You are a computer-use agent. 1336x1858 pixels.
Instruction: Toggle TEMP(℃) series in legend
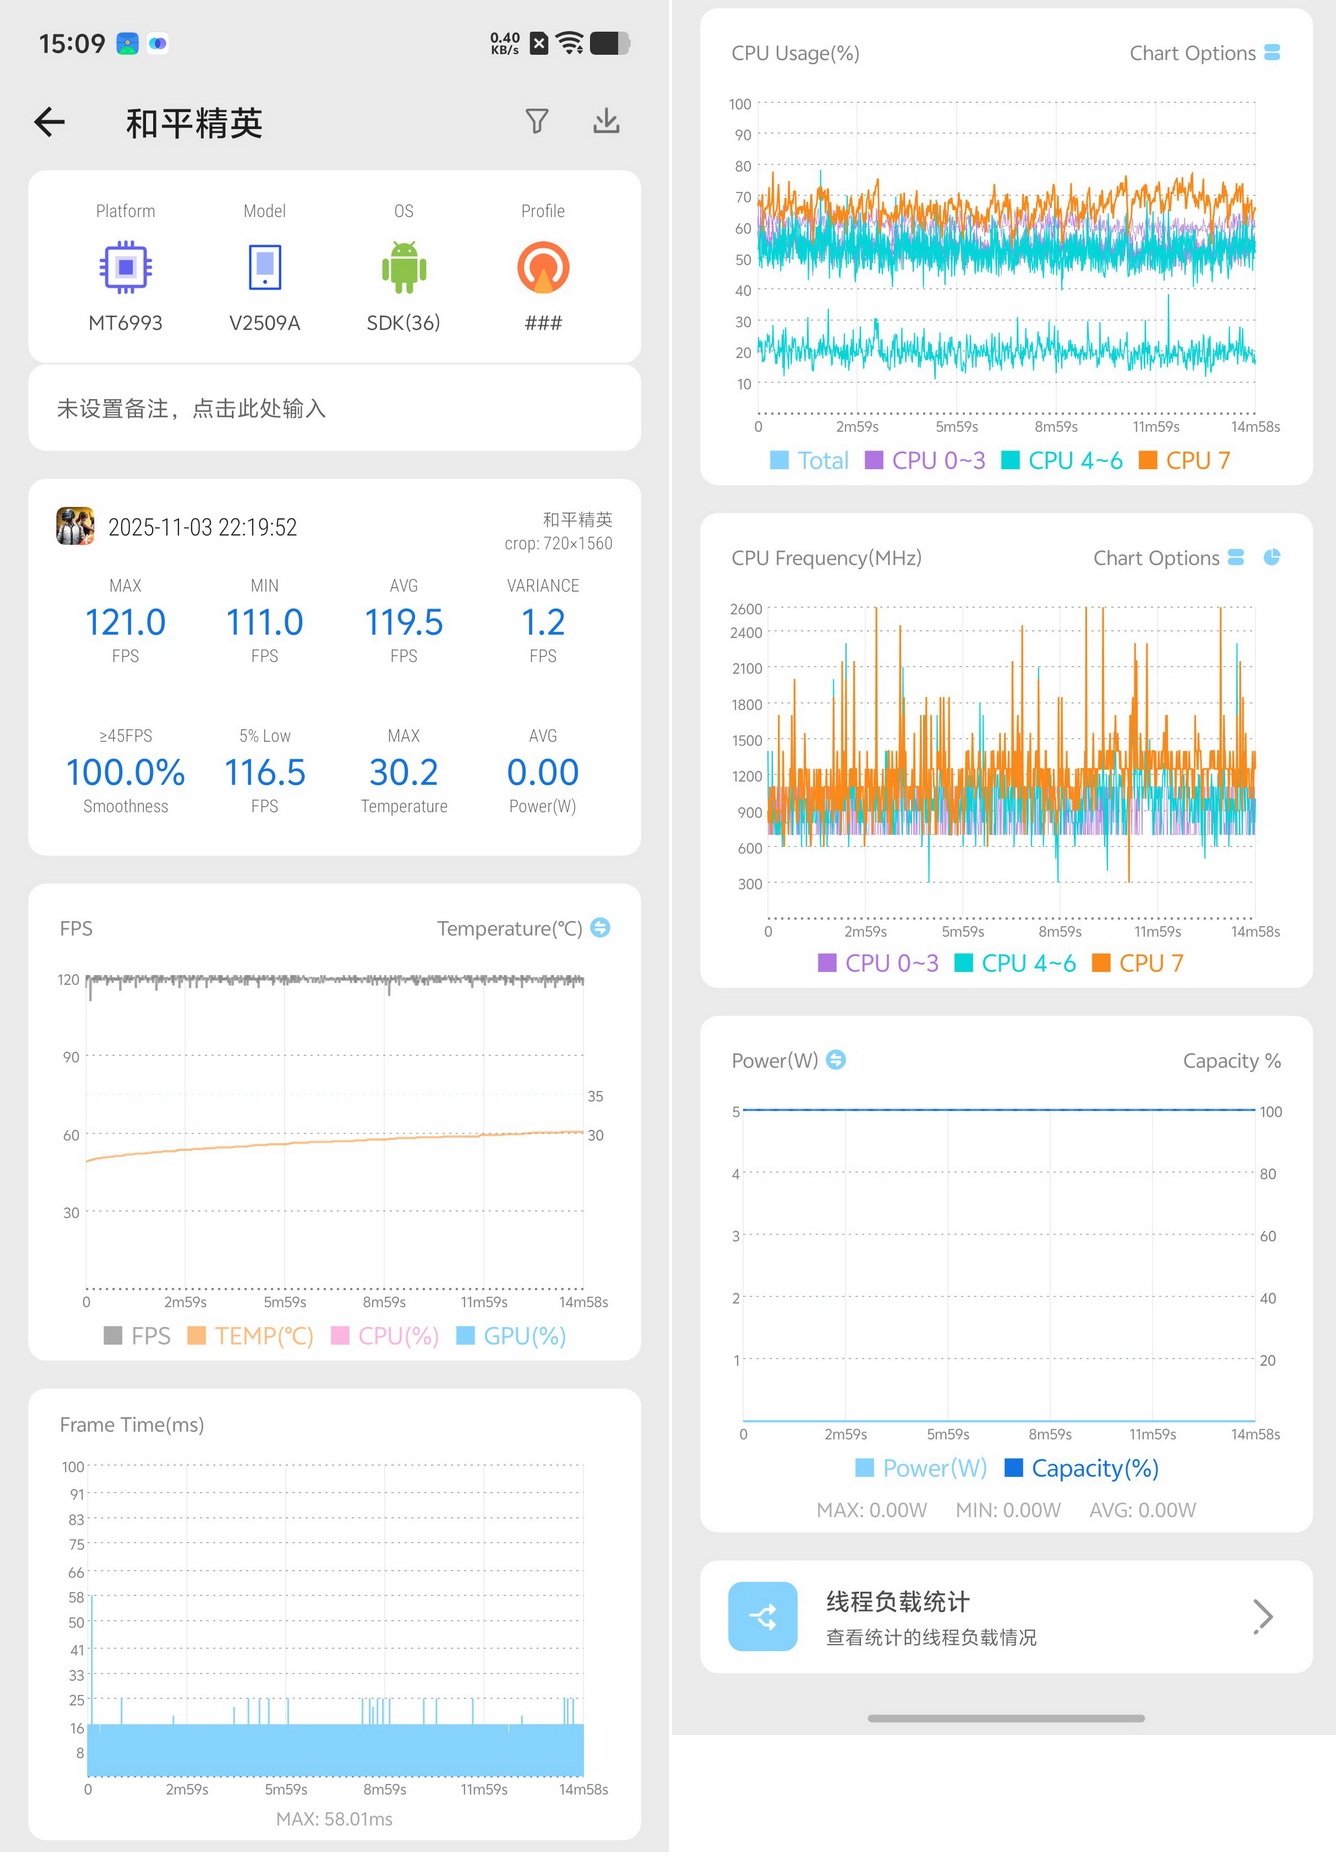(x=250, y=1336)
